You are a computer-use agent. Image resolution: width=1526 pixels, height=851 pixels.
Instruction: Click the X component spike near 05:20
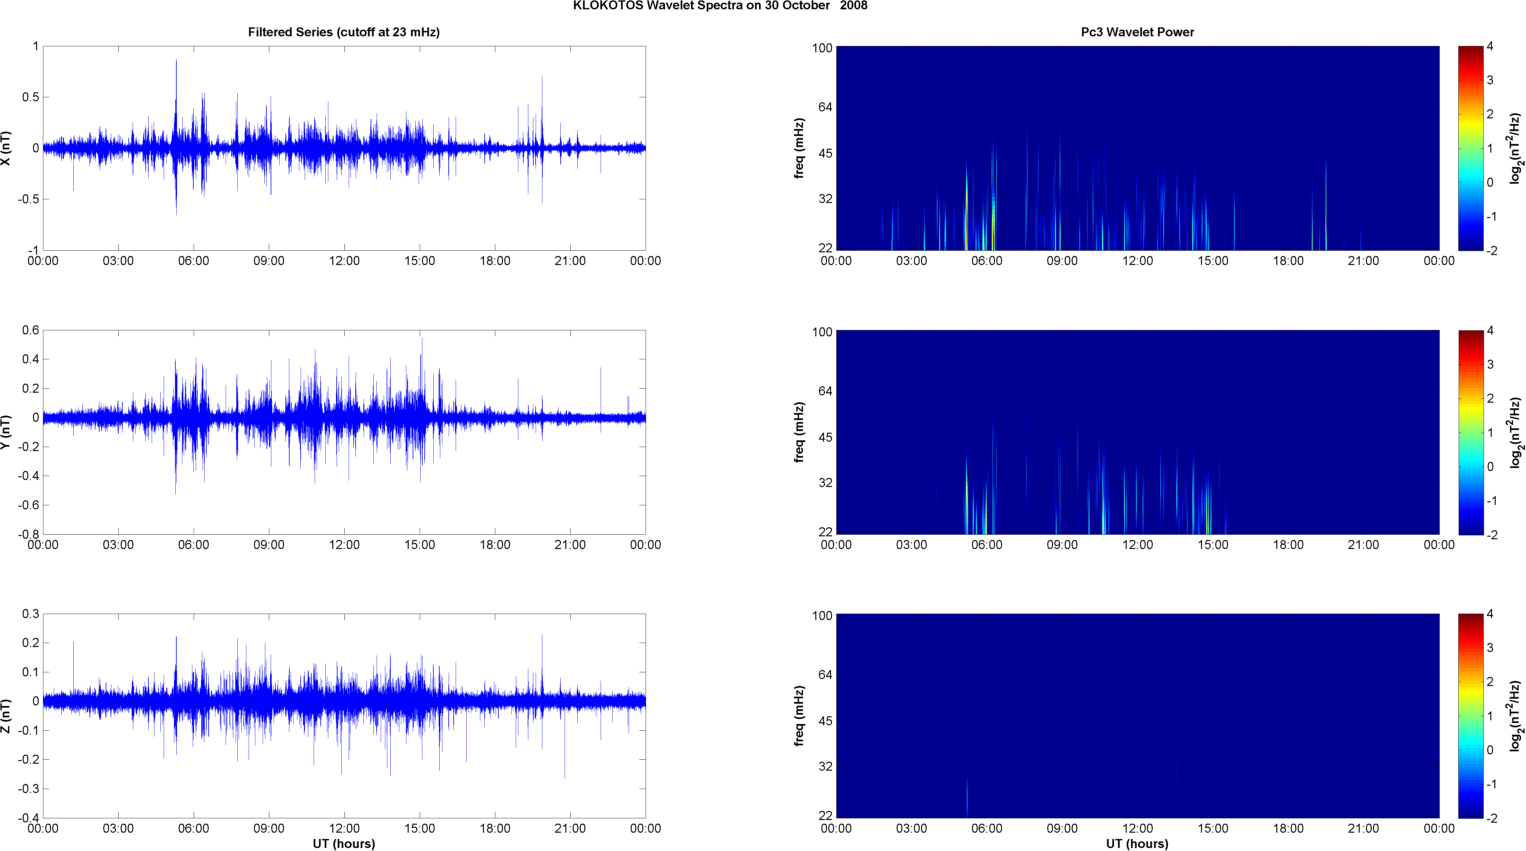[176, 100]
